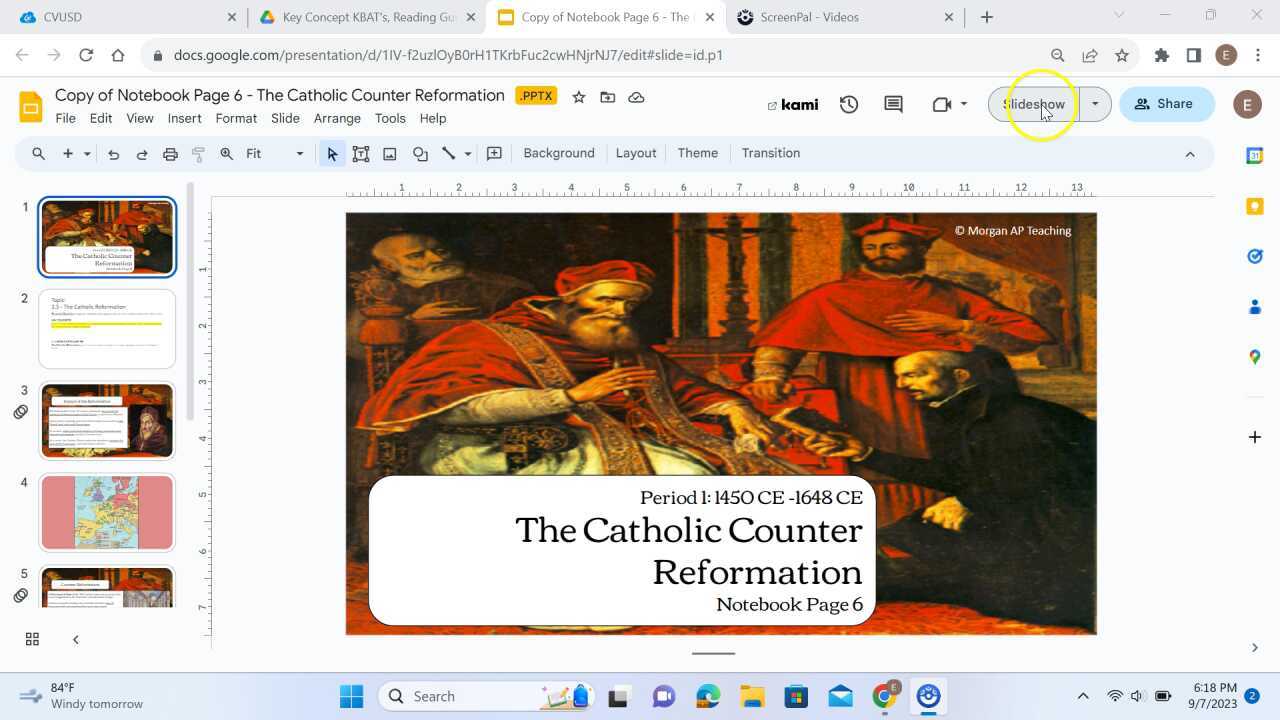Viewport: 1280px width, 720px height.
Task: Open Google Tasks in the side panel
Action: 1255,256
